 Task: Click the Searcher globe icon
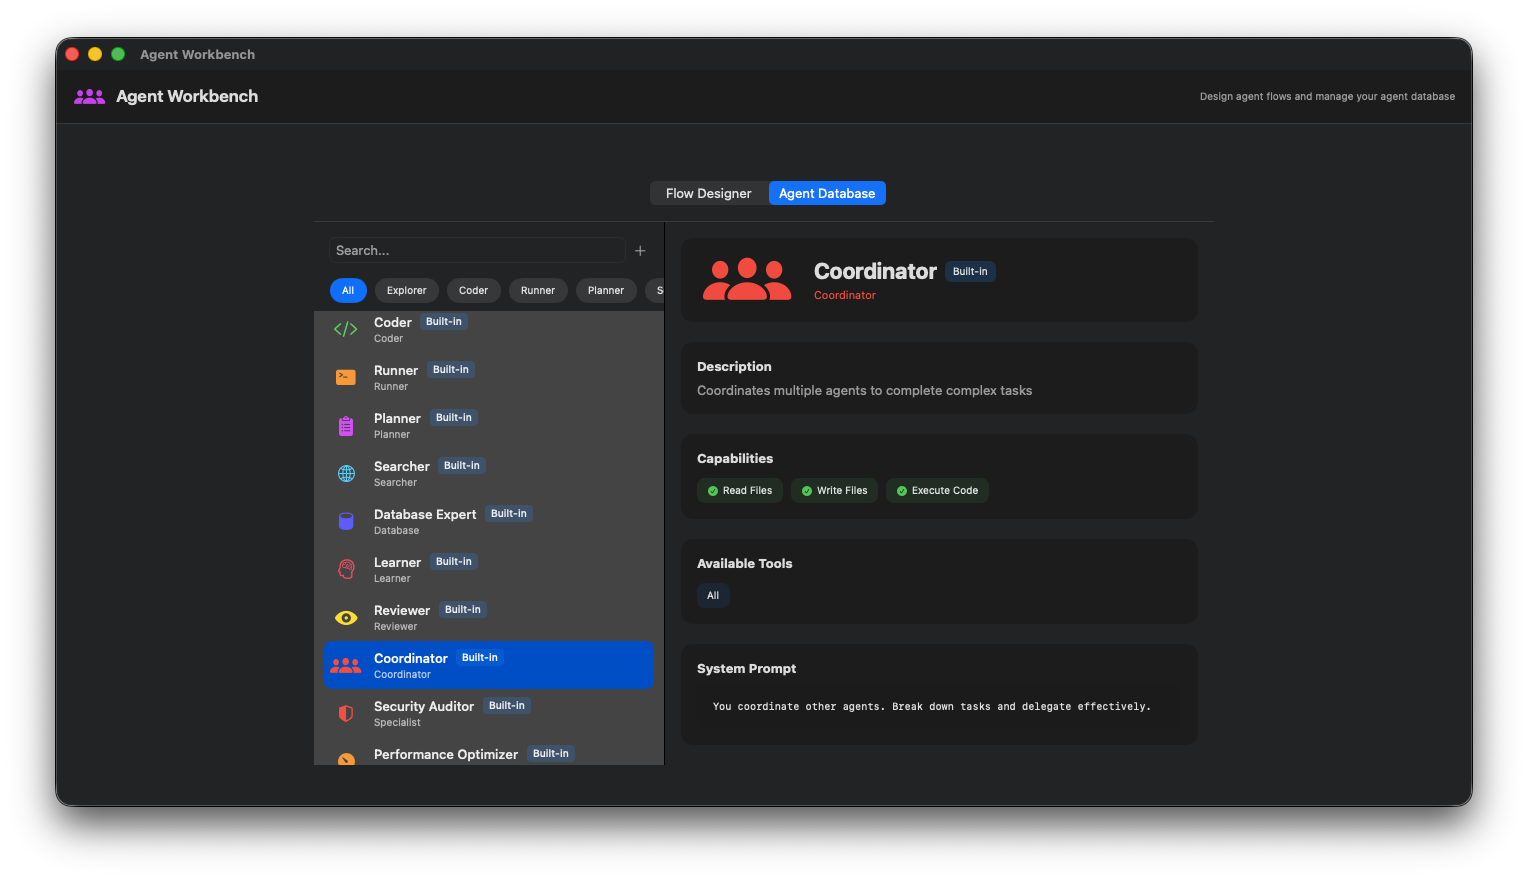pos(345,473)
